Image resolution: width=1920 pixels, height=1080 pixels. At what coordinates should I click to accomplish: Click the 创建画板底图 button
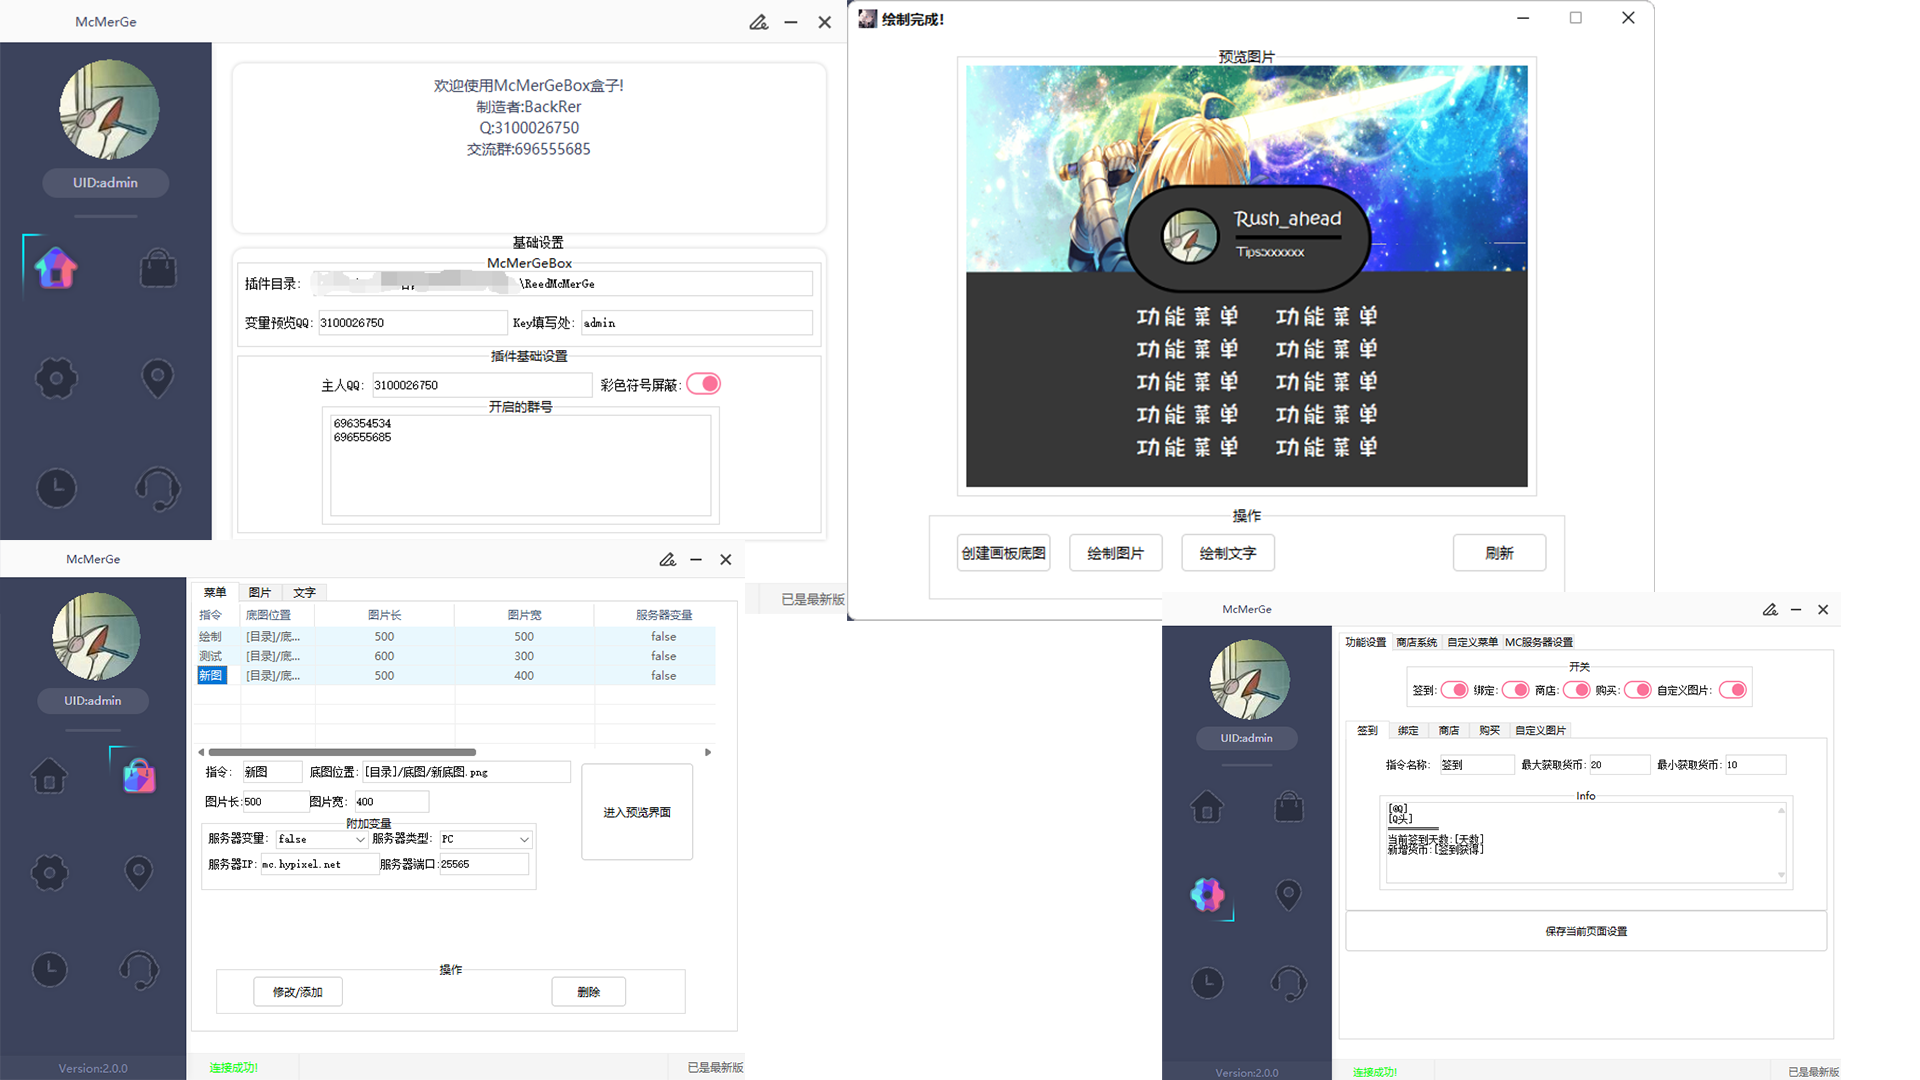pyautogui.click(x=1003, y=553)
